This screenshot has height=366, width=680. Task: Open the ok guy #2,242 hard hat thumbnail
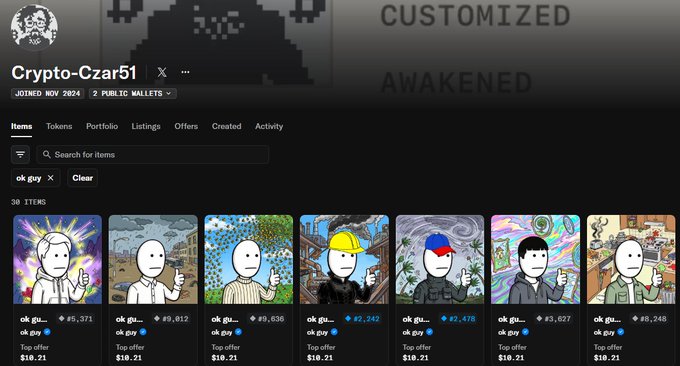[344, 259]
